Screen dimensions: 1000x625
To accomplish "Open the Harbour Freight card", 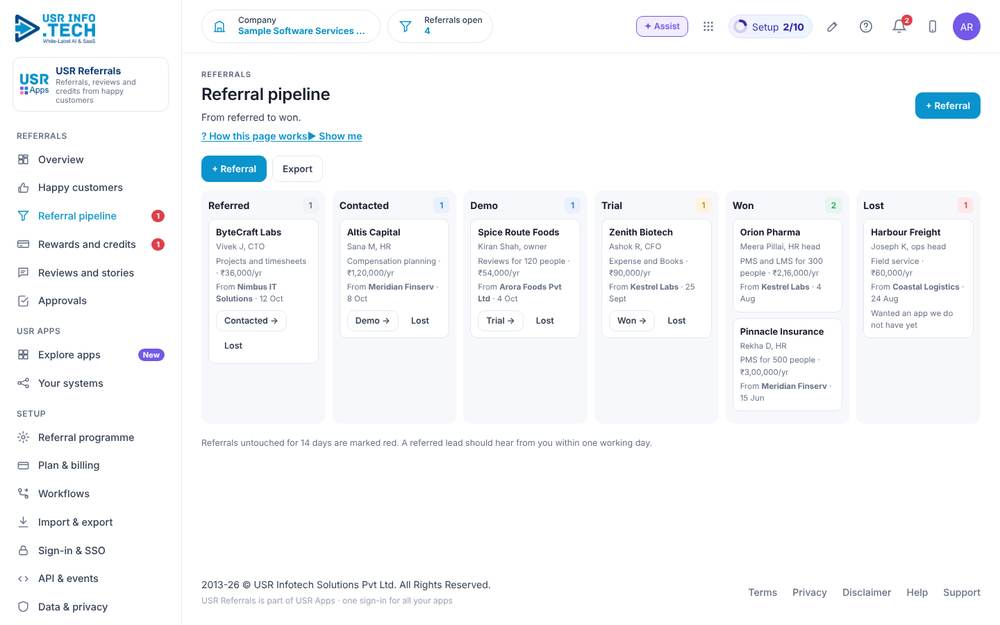I will 918,279.
